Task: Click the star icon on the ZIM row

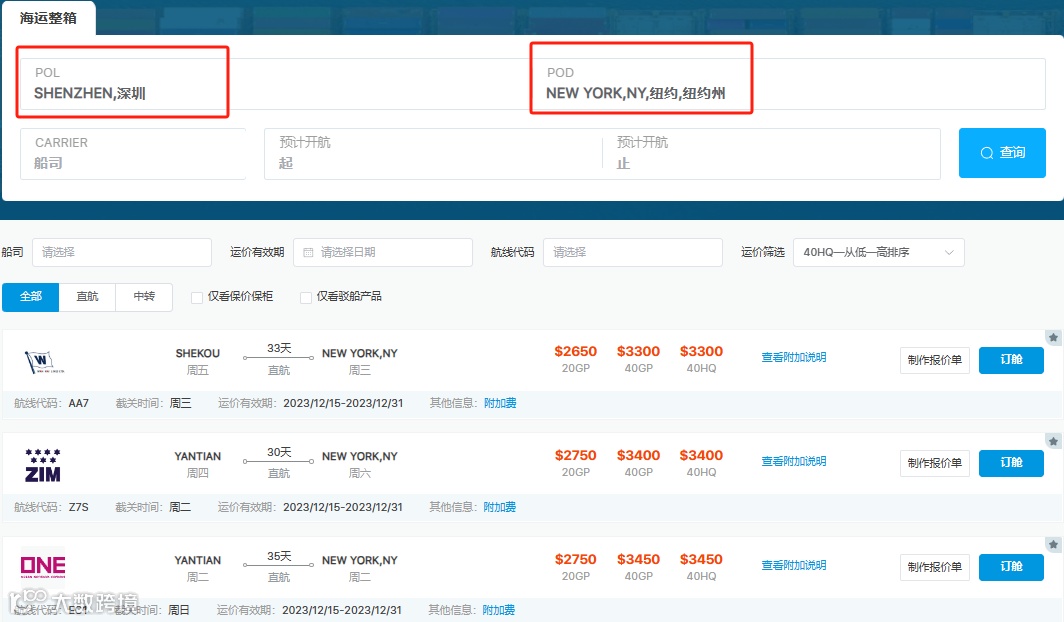Action: [1052, 440]
